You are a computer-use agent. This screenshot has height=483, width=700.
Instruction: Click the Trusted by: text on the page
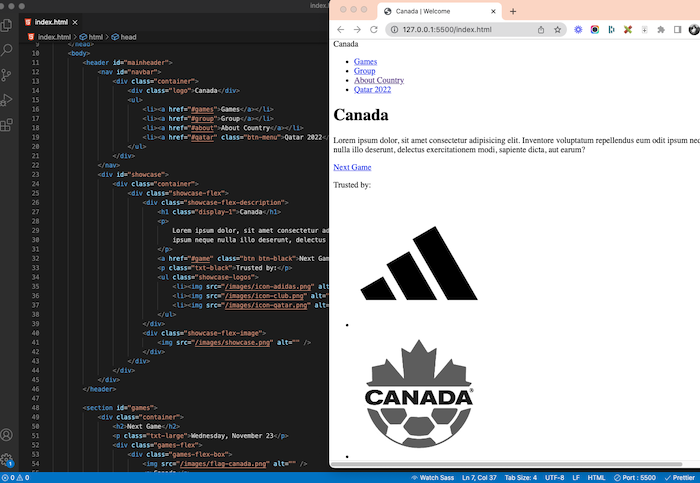click(352, 185)
